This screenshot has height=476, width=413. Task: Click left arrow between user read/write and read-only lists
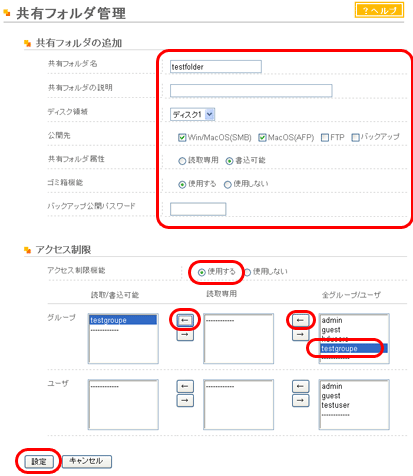185,386
